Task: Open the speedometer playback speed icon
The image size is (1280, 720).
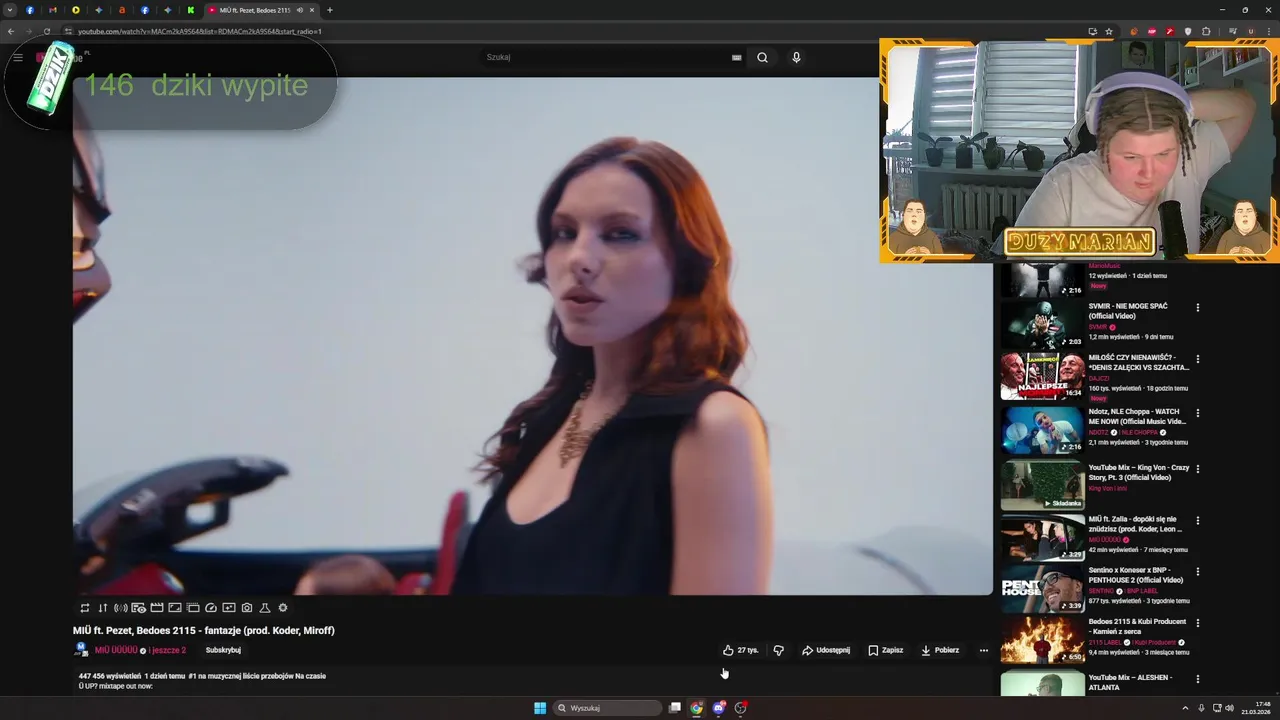Action: [x=211, y=608]
